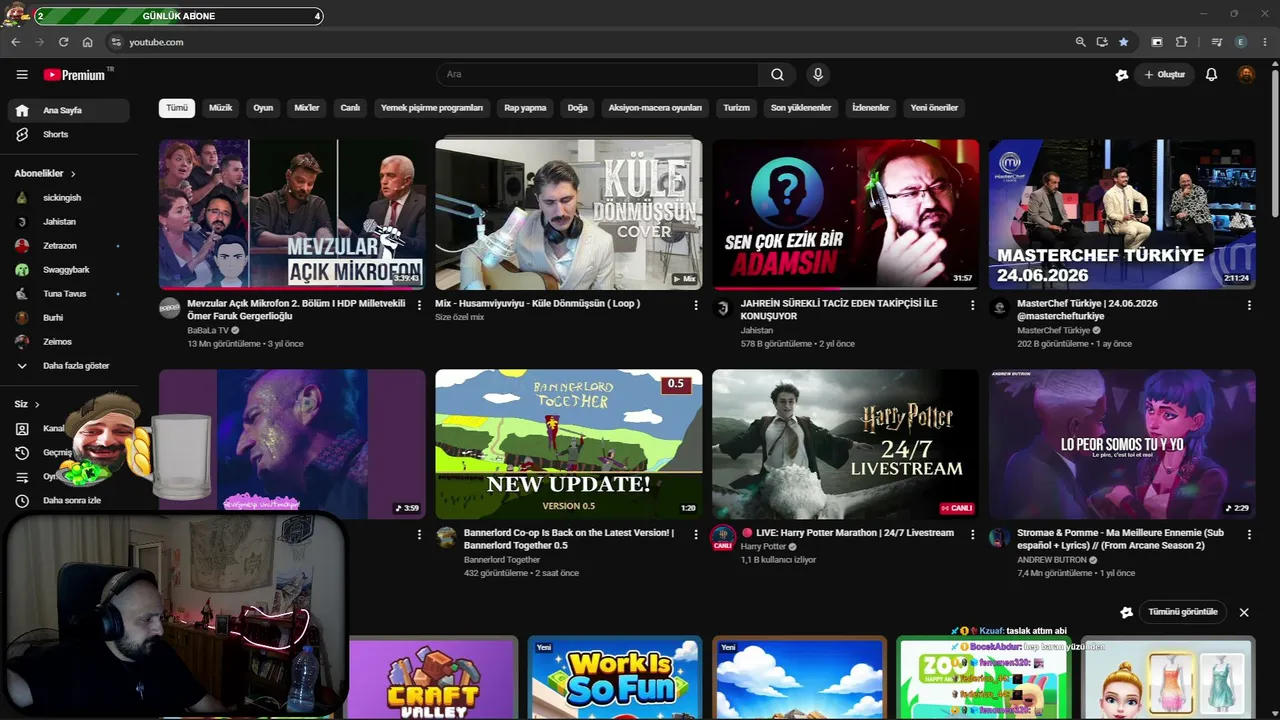The height and width of the screenshot is (720, 1280).
Task: Close the games shelf with the X
Action: pyautogui.click(x=1244, y=612)
